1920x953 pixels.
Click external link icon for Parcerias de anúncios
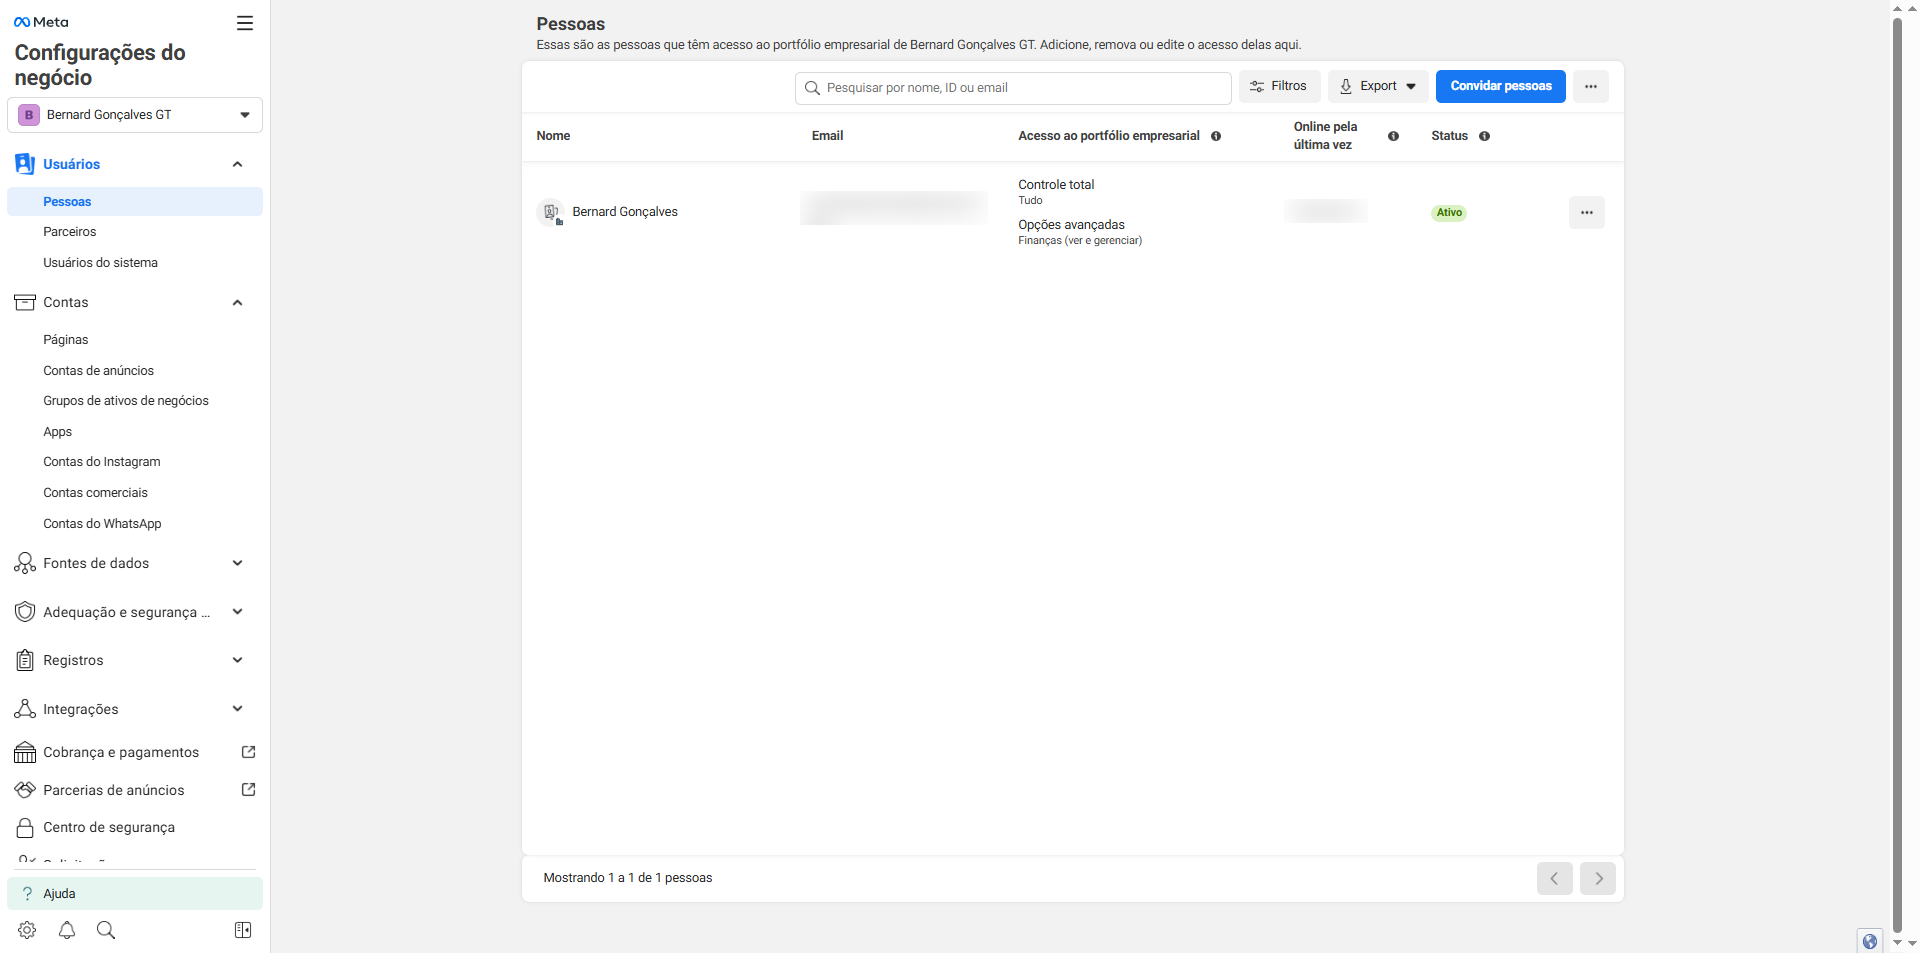[249, 790]
